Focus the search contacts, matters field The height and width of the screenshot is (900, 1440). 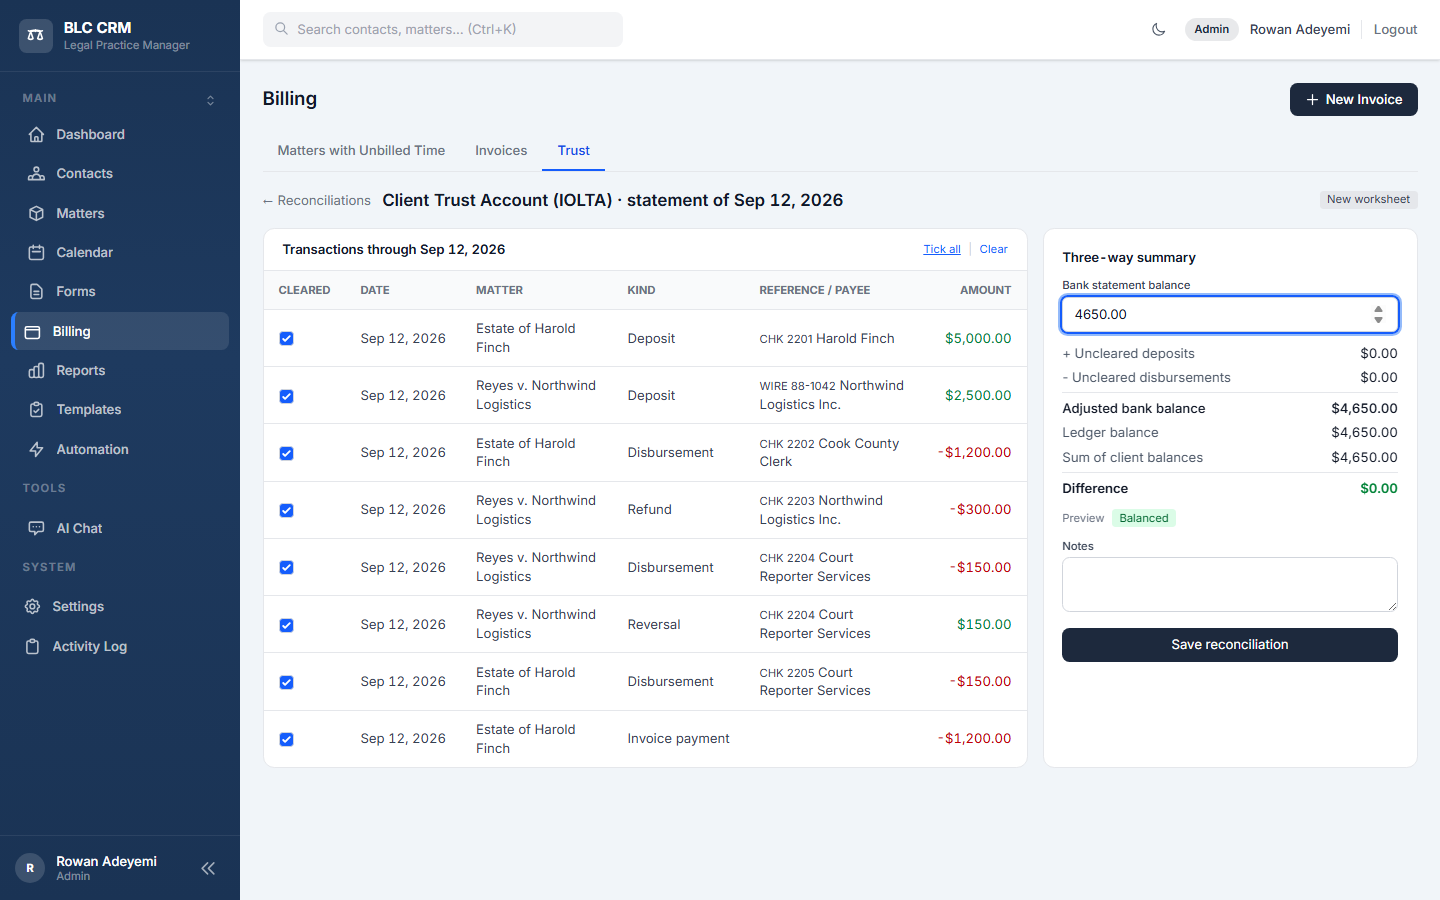tap(443, 29)
